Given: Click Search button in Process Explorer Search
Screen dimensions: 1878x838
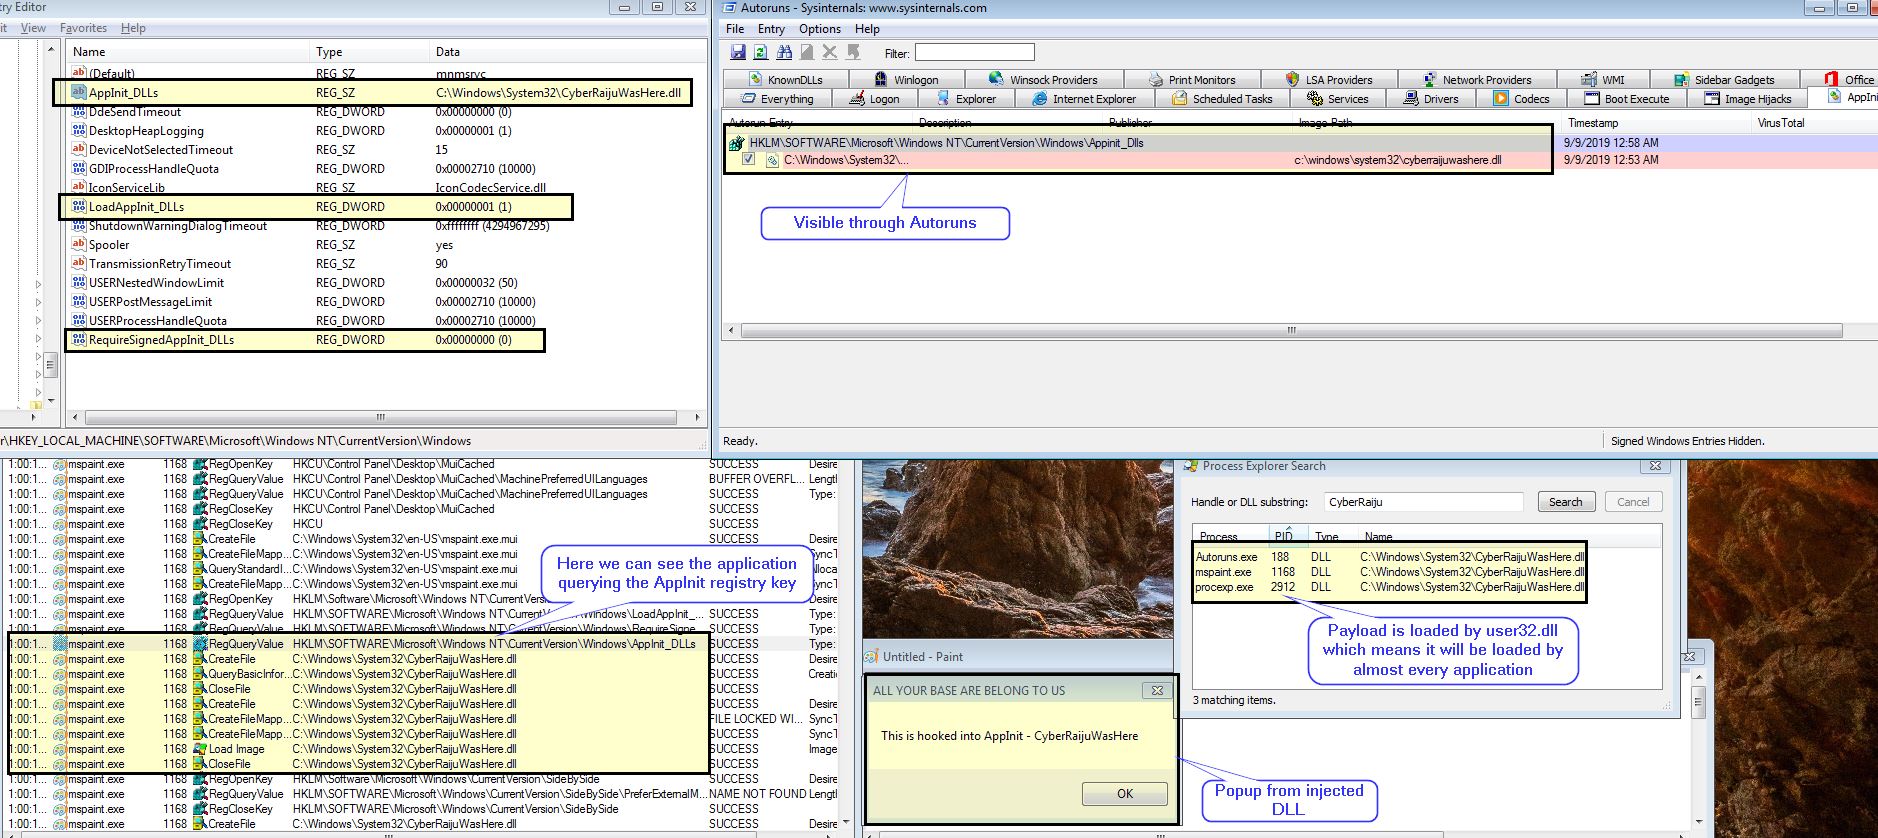Looking at the screenshot, I should click(x=1565, y=502).
